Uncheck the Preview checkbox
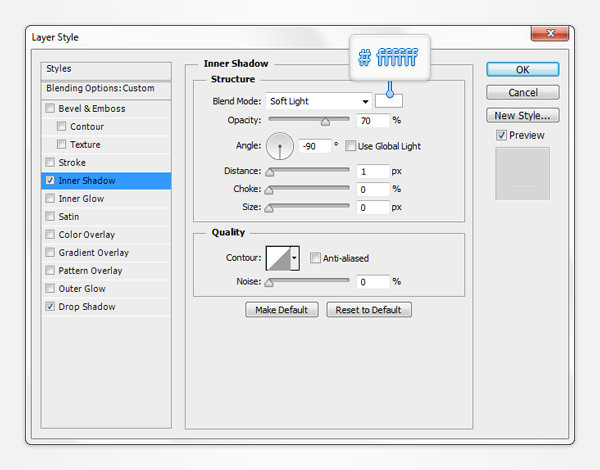The image size is (600, 470). pos(502,135)
